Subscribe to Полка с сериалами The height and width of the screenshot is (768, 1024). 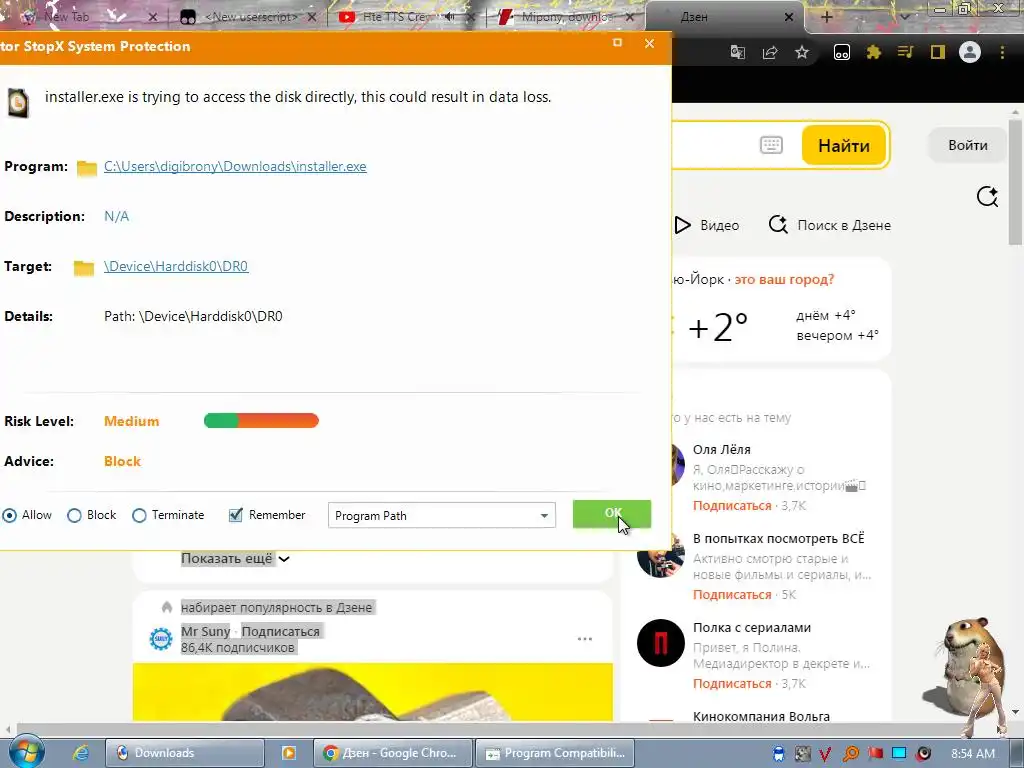[x=732, y=683]
